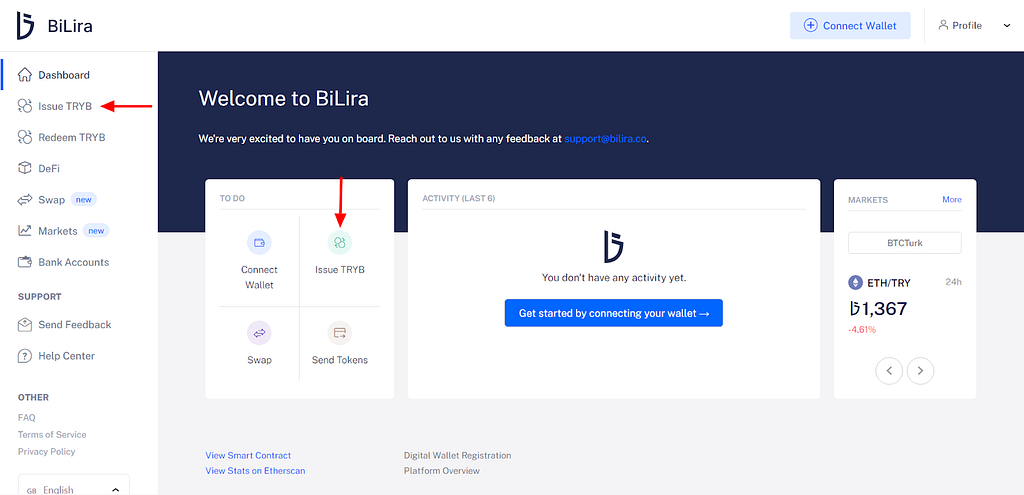
Task: Open Platform Overview link
Action: click(441, 470)
